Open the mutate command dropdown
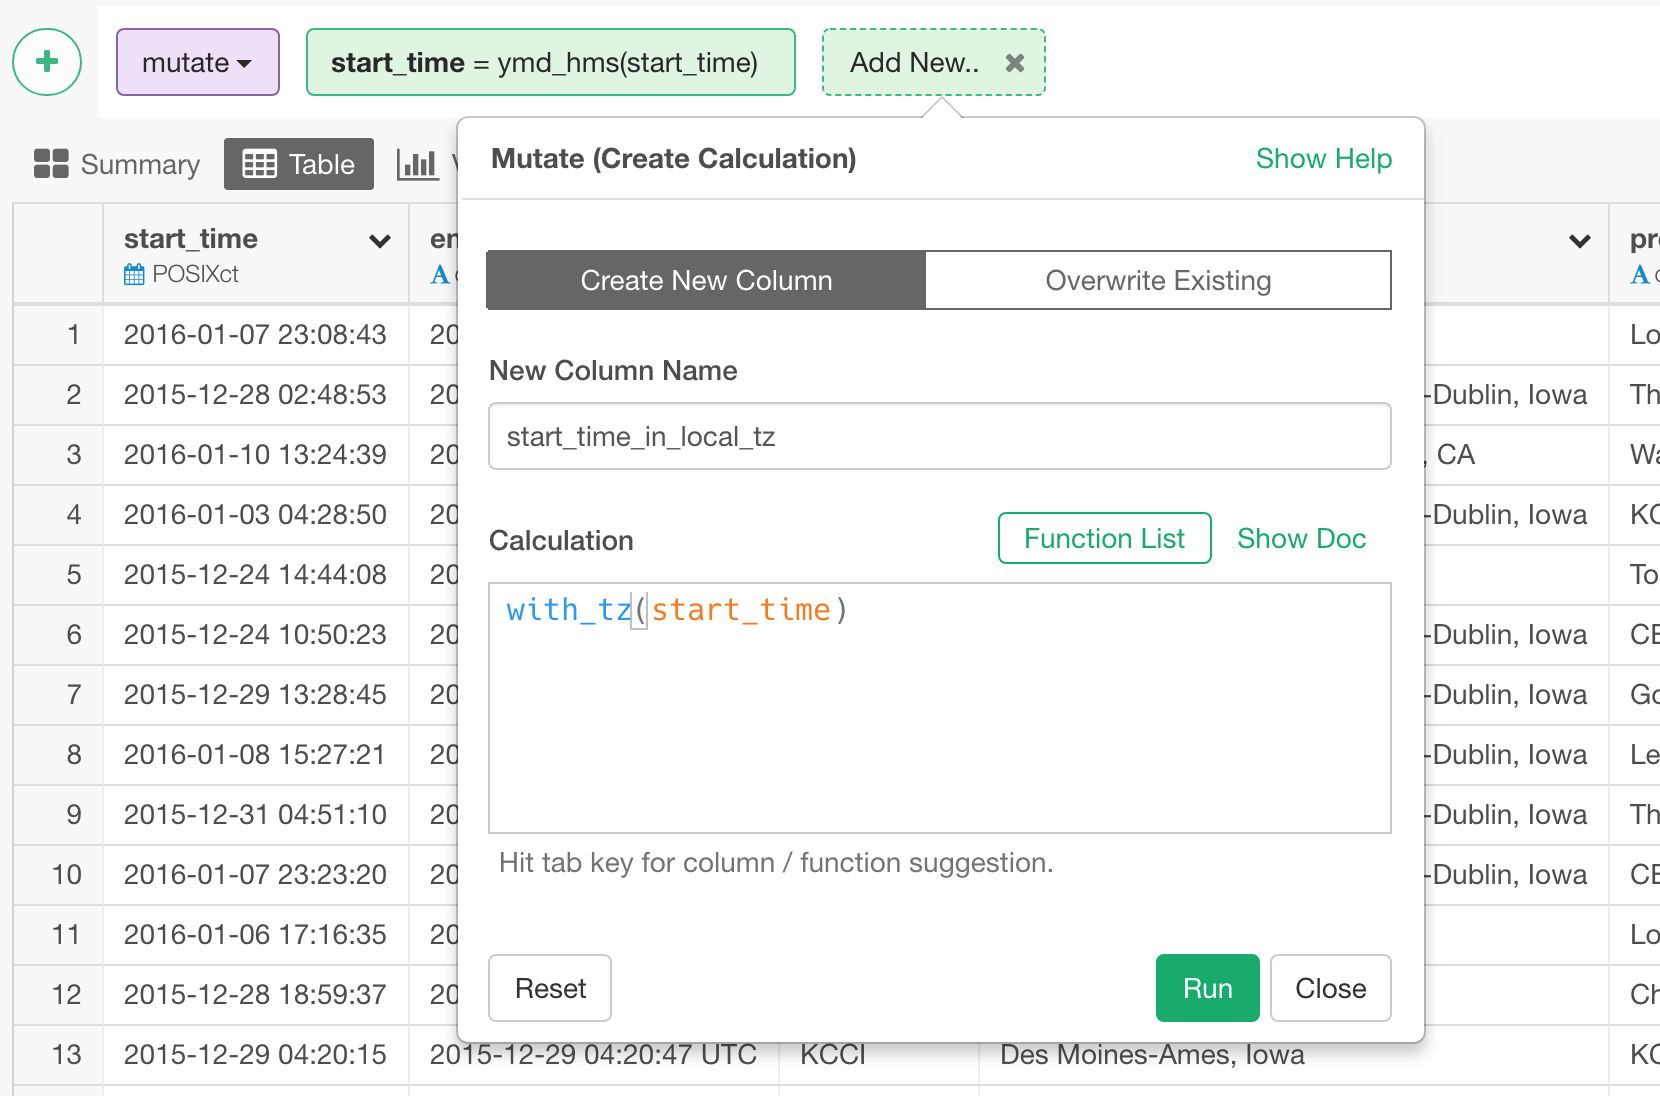This screenshot has height=1096, width=1660. pos(198,62)
